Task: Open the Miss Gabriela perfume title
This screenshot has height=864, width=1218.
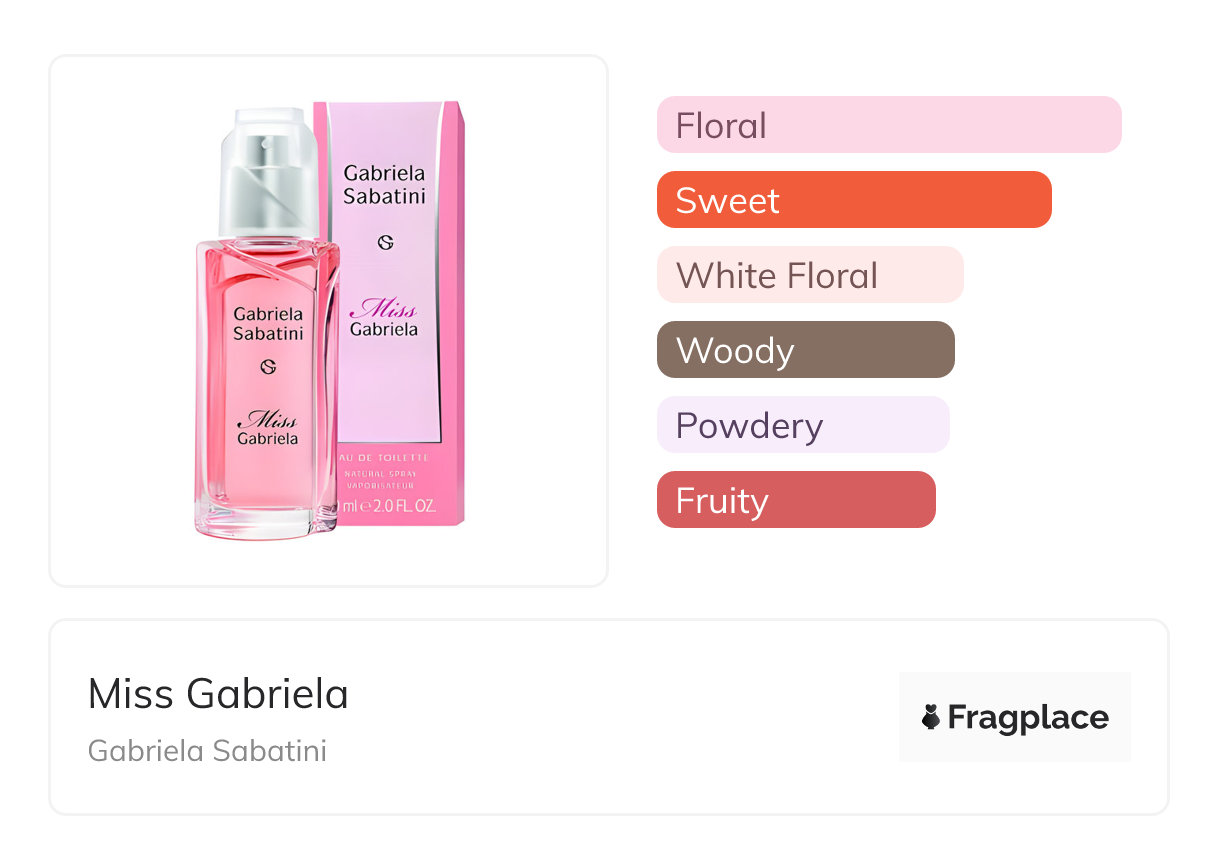Action: 218,694
